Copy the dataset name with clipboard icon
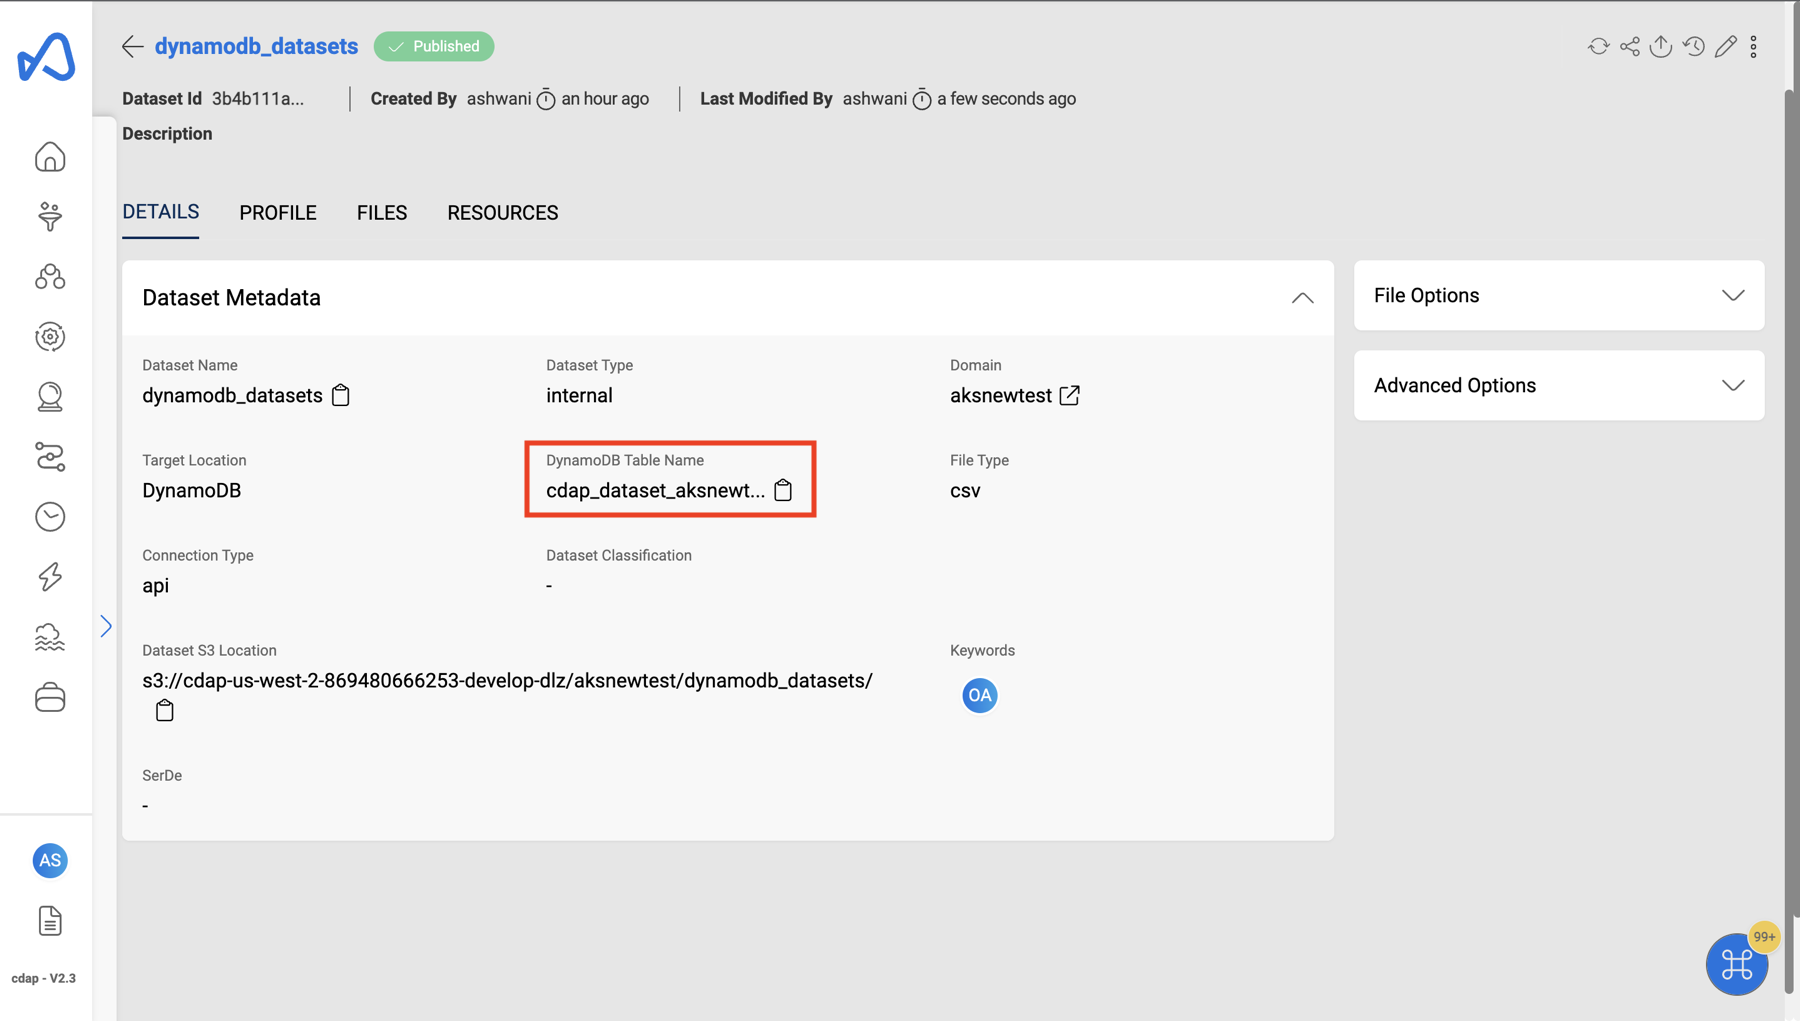The width and height of the screenshot is (1800, 1021). [341, 395]
